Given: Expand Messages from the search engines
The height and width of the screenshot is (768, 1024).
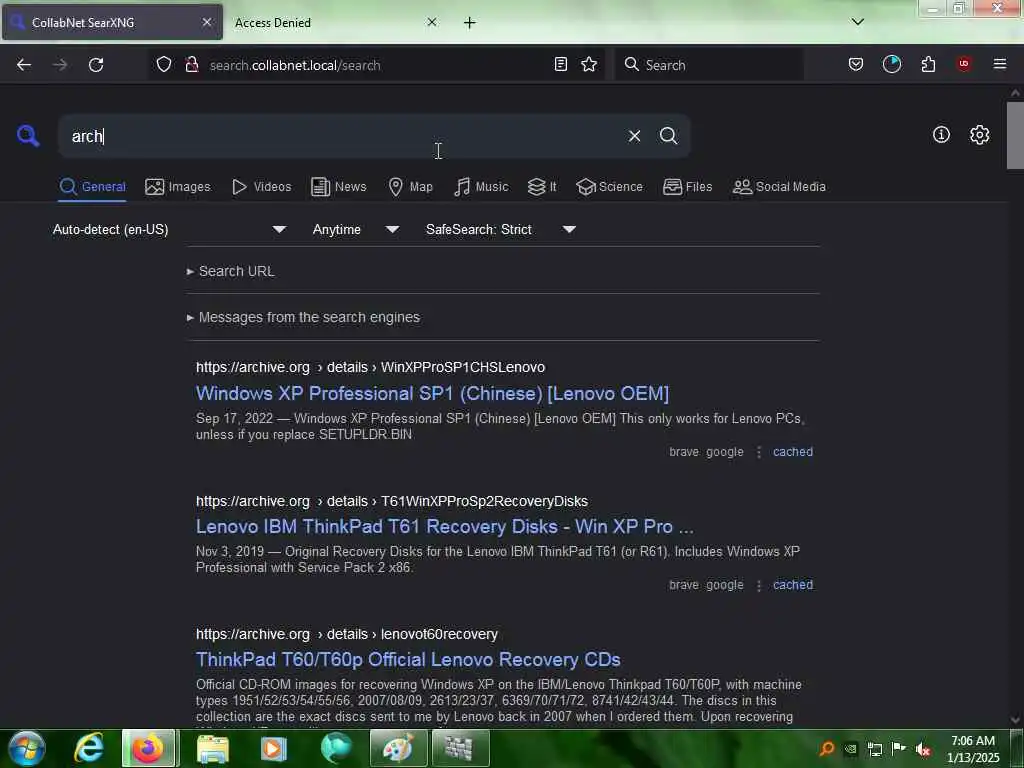Looking at the screenshot, I should coord(303,317).
